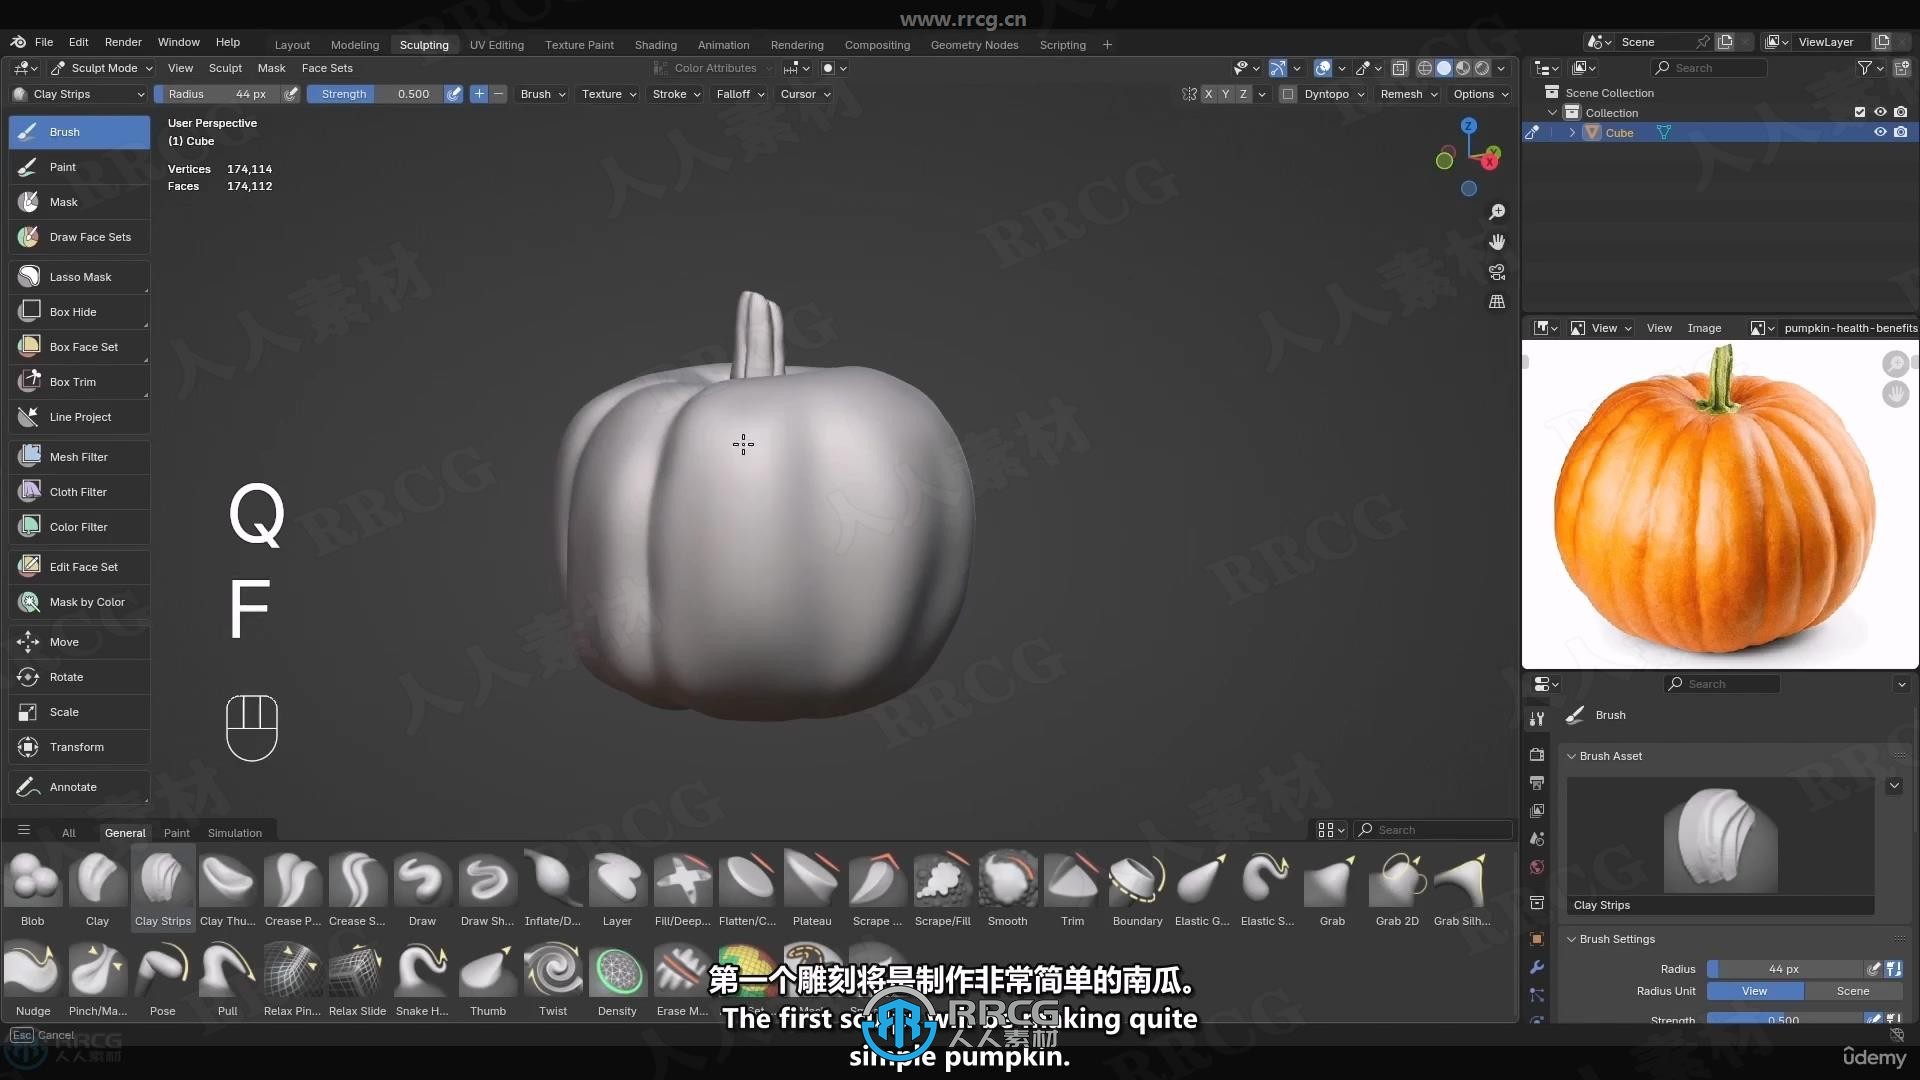The height and width of the screenshot is (1080, 1920).
Task: Set brush direction to subtract (minus)
Action: 498,94
